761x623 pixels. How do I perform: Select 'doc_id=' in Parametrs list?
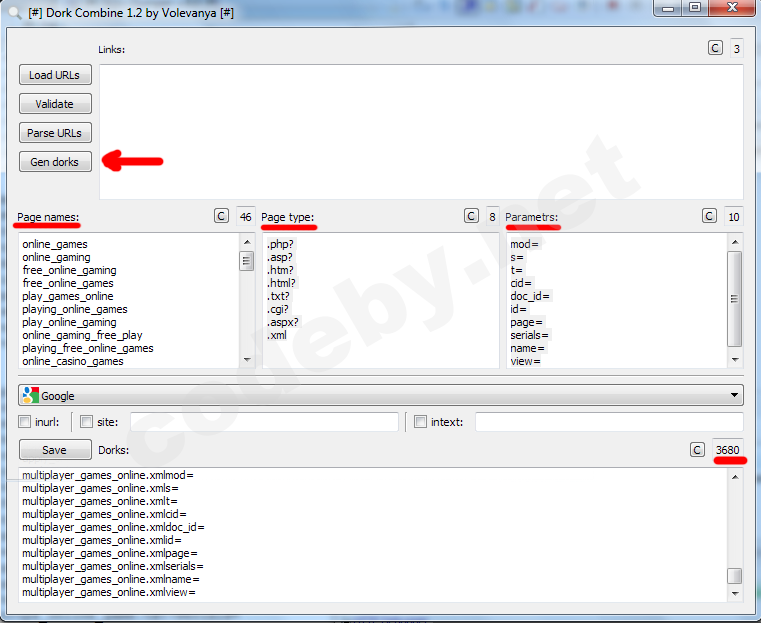(x=529, y=296)
